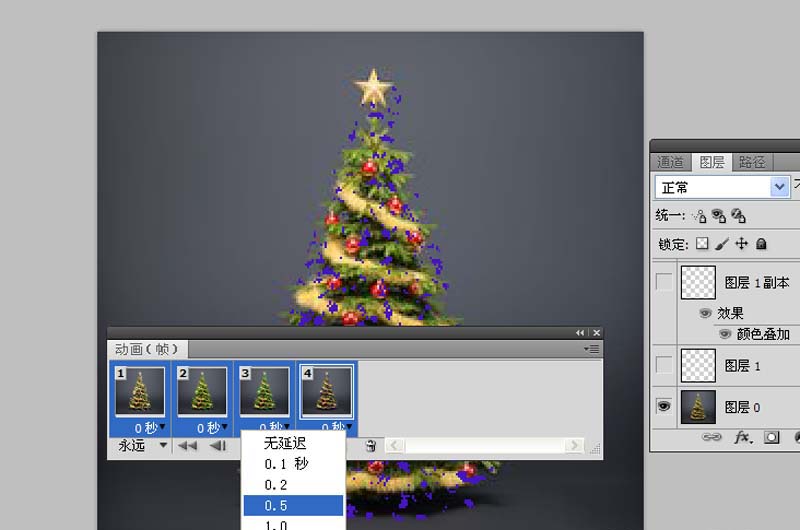Select the 动画(帧) tab
The width and height of the screenshot is (800, 530).
point(147,349)
